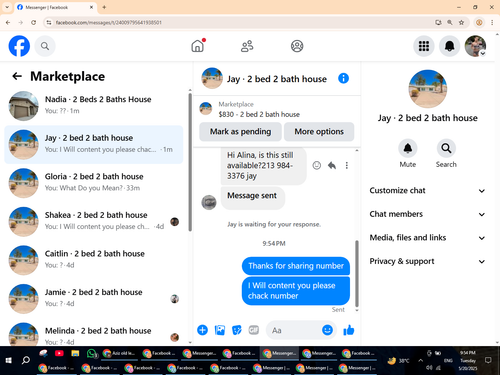This screenshot has height=375, width=500.
Task: Choose a GIF icon in composer
Action: [x=254, y=330]
